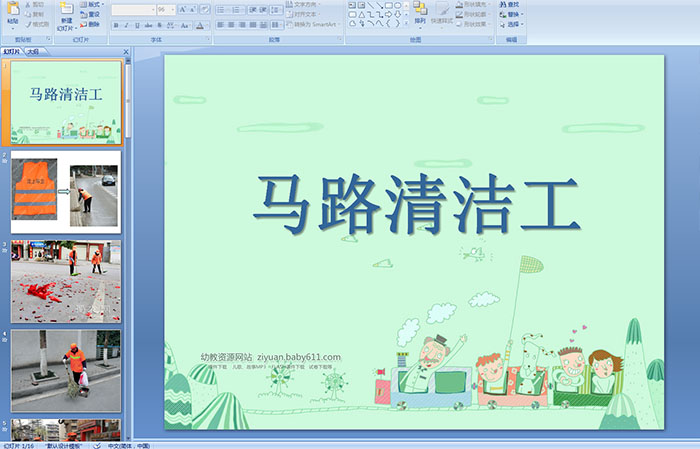
Task: Click the increase font size icon
Action: click(x=182, y=9)
